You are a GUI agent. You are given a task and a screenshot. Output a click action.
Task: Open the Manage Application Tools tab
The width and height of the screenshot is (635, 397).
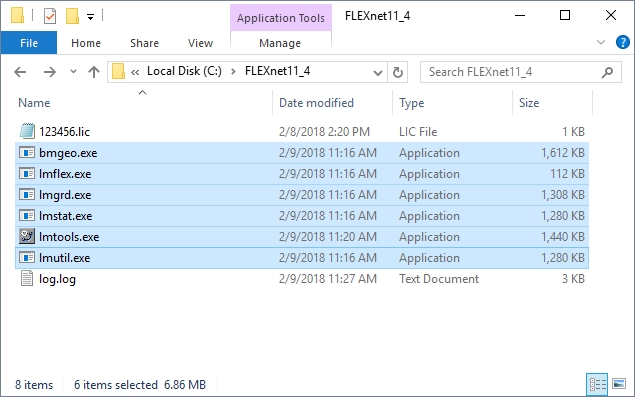point(280,43)
